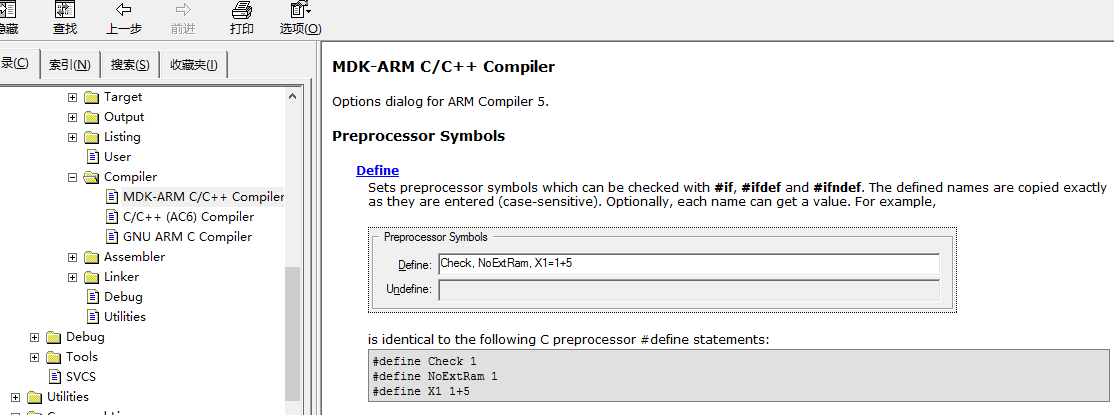Screen dimensions: 1114x415
Task: Collapse the Compiler folder node
Action: point(72,177)
